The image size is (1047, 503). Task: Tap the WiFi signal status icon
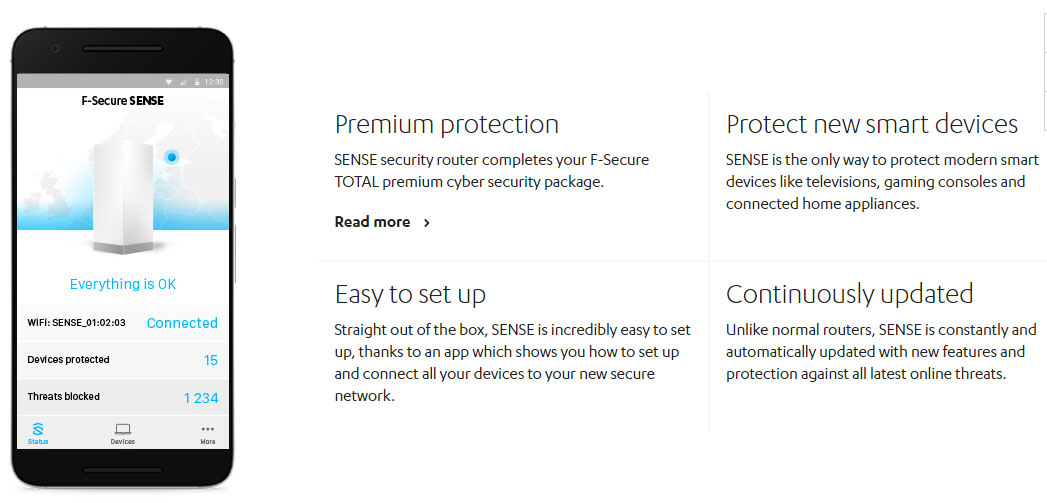(170, 81)
